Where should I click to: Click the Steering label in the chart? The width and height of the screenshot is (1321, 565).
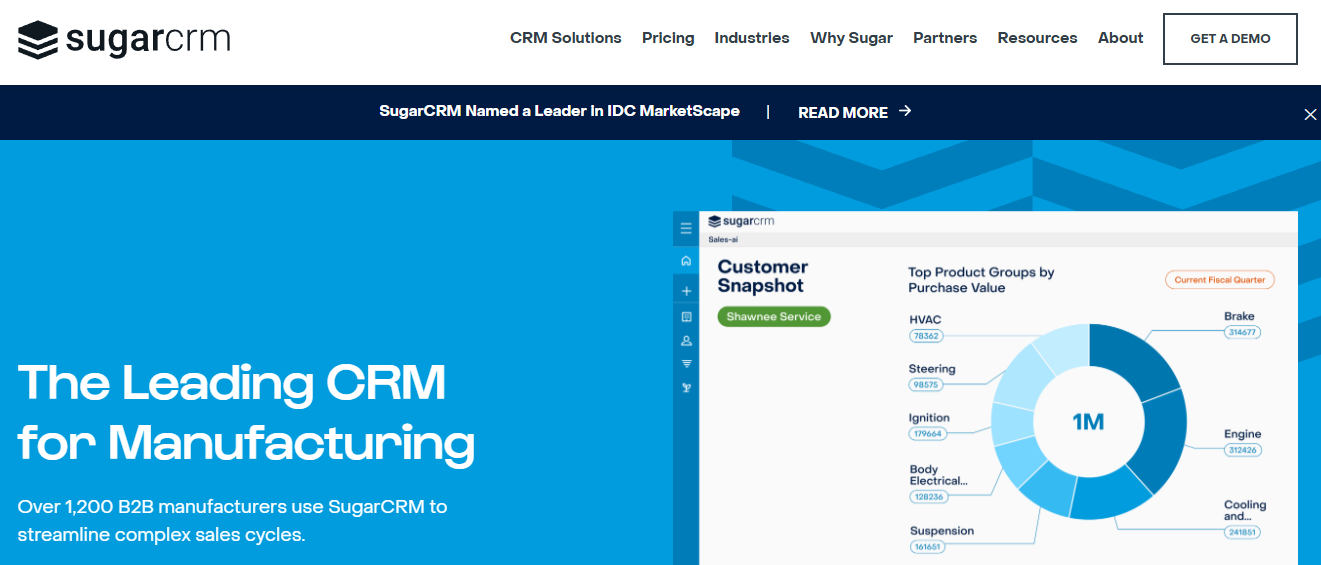click(x=932, y=369)
